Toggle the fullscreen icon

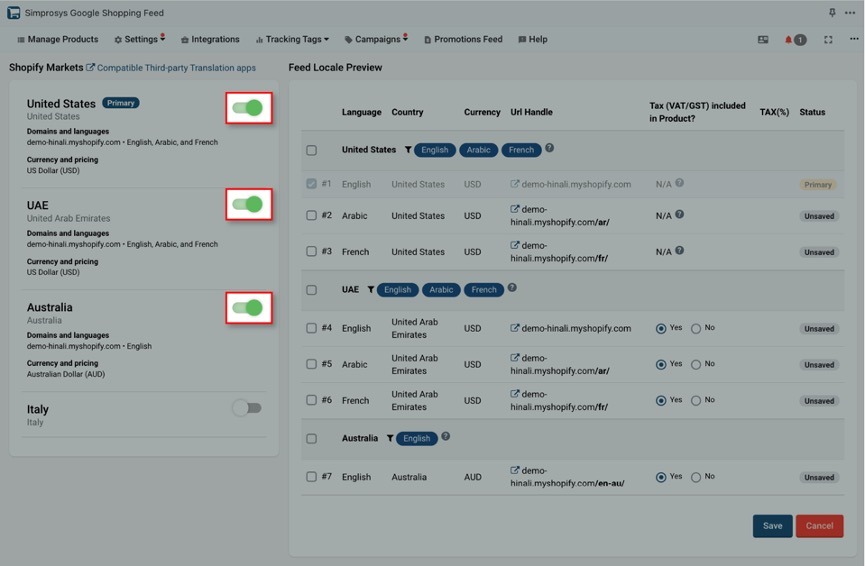(x=828, y=40)
